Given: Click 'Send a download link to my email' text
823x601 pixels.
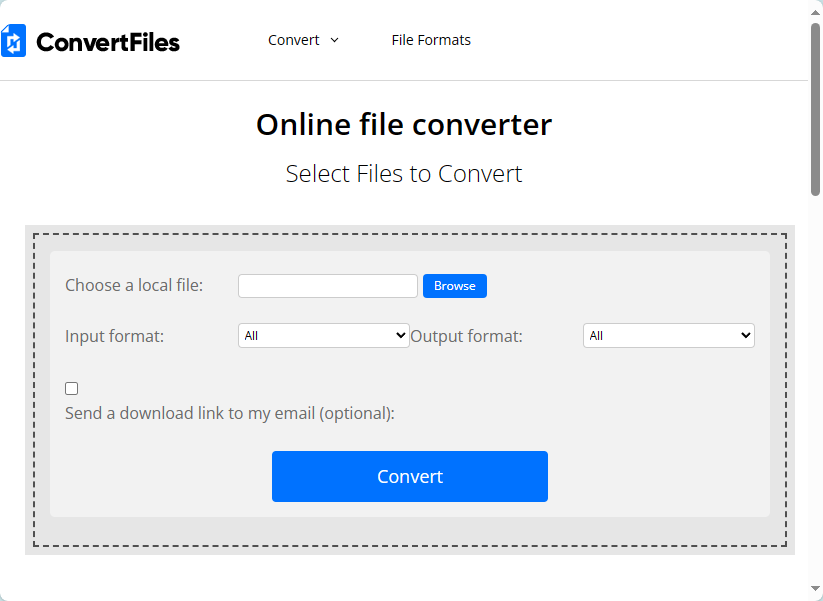Looking at the screenshot, I should (x=229, y=414).
